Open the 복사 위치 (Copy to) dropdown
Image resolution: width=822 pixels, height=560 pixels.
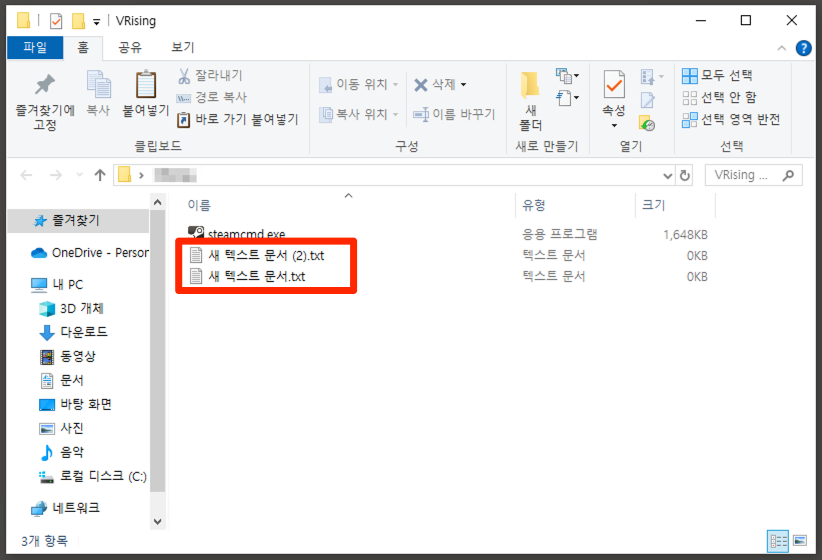point(359,114)
